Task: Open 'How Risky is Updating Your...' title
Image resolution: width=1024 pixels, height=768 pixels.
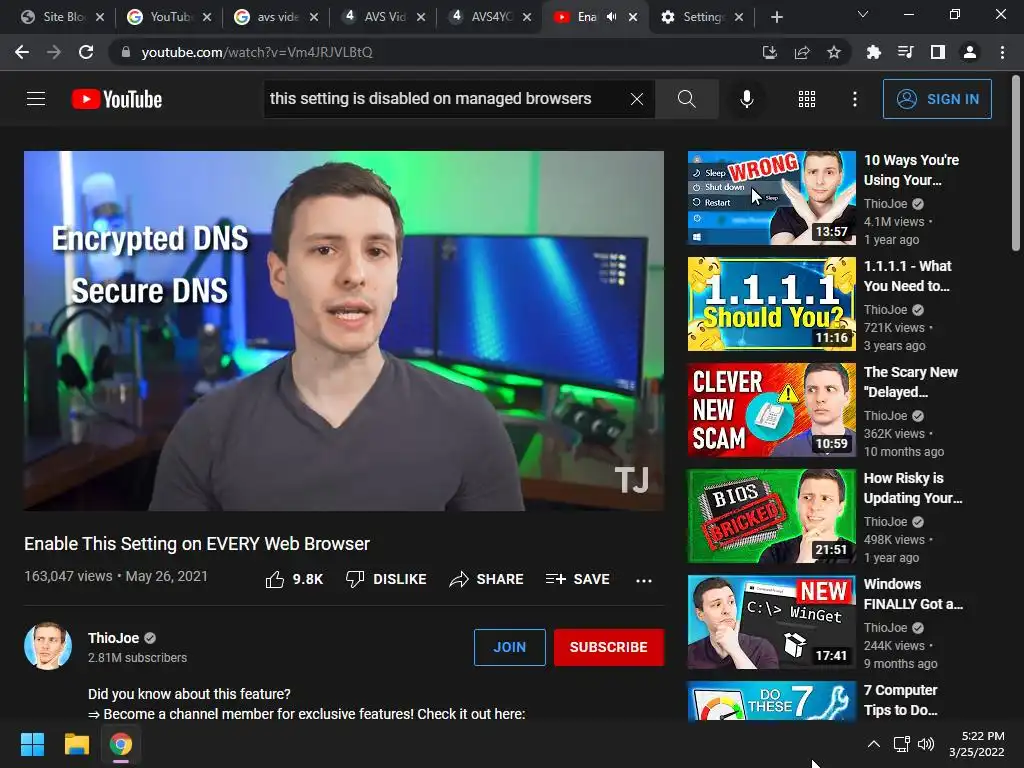Action: click(913, 488)
